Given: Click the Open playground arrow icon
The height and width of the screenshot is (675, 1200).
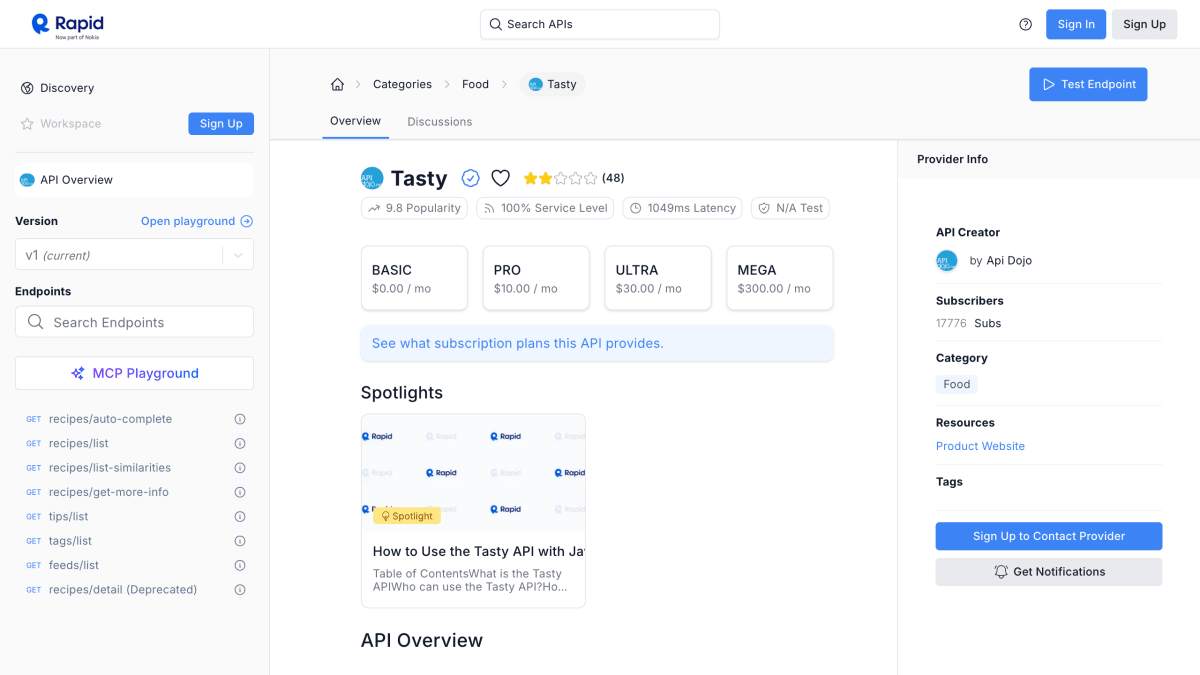Looking at the screenshot, I should pos(247,221).
